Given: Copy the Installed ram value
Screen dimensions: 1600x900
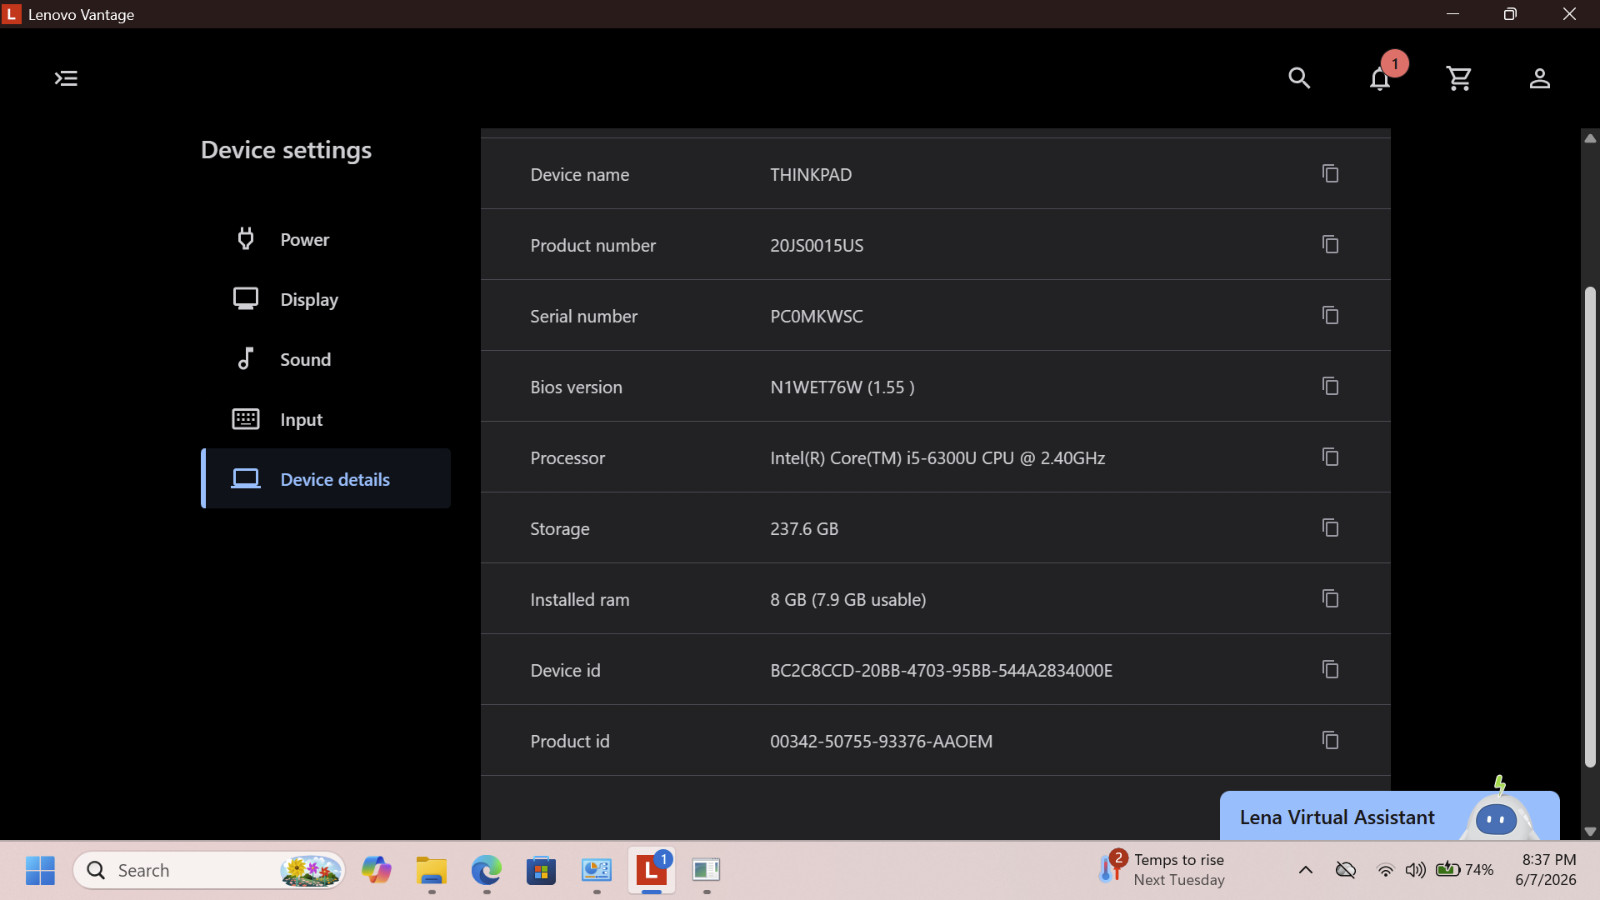Looking at the screenshot, I should 1330,600.
